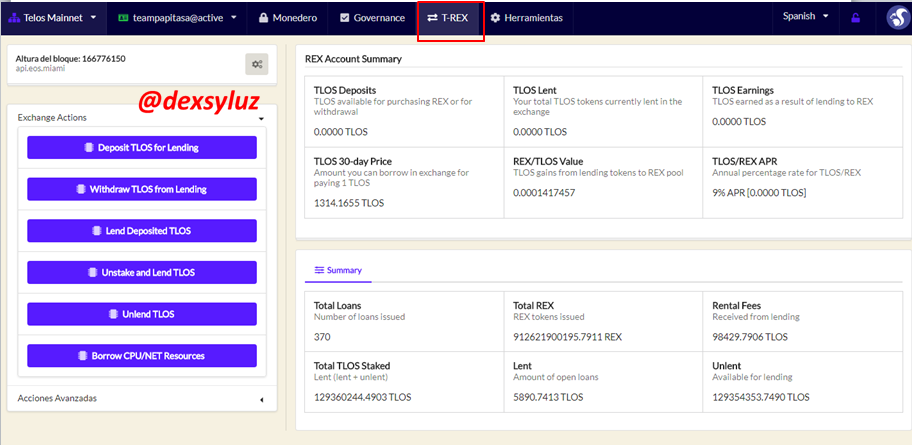Screen dimensions: 912x445
Task: Click Deposit TLOS for Lending button
Action: coord(142,147)
